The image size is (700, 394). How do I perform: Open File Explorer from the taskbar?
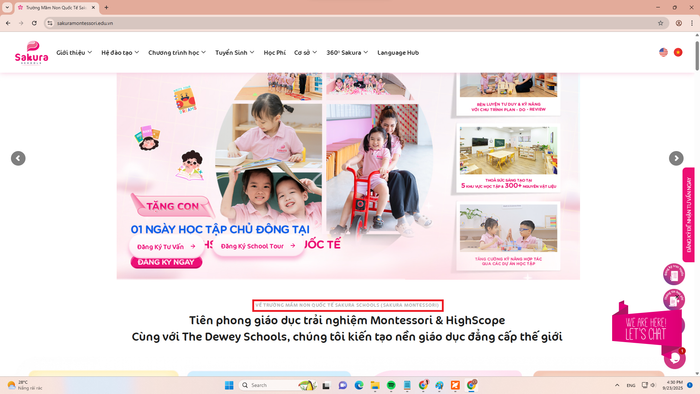(x=375, y=385)
